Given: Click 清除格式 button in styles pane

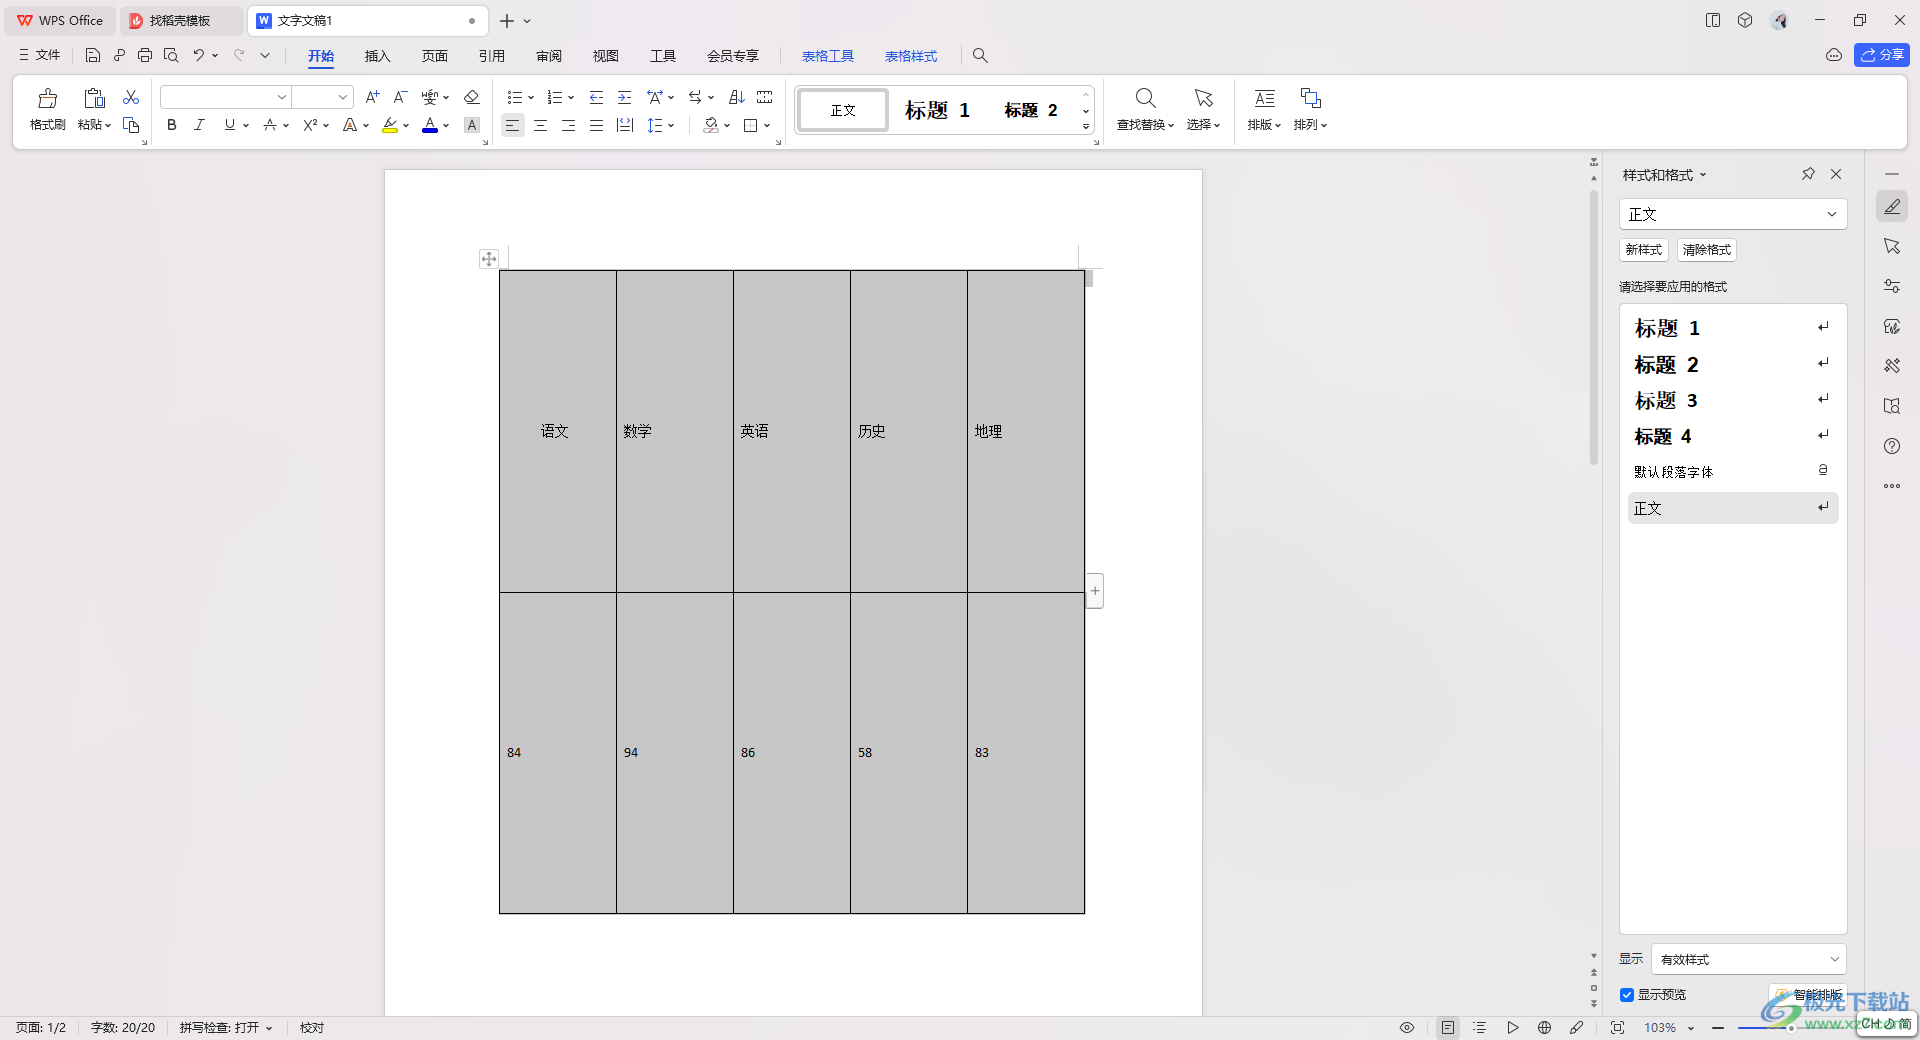Looking at the screenshot, I should (x=1706, y=250).
